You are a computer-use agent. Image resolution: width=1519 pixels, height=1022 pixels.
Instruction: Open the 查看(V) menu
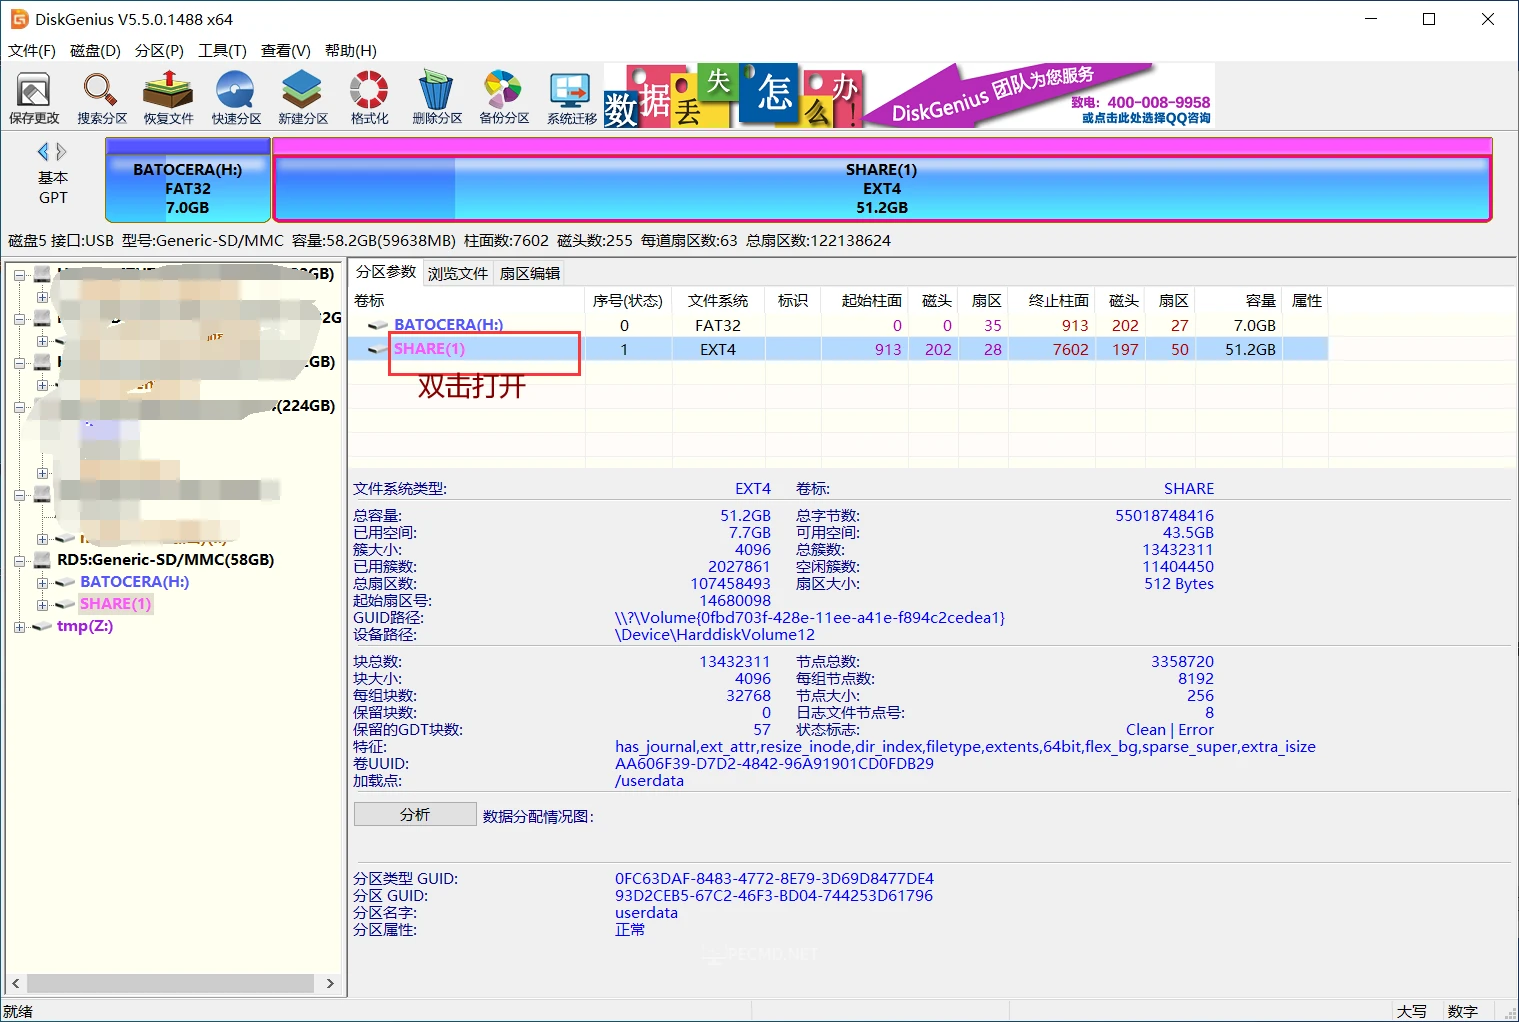click(286, 51)
